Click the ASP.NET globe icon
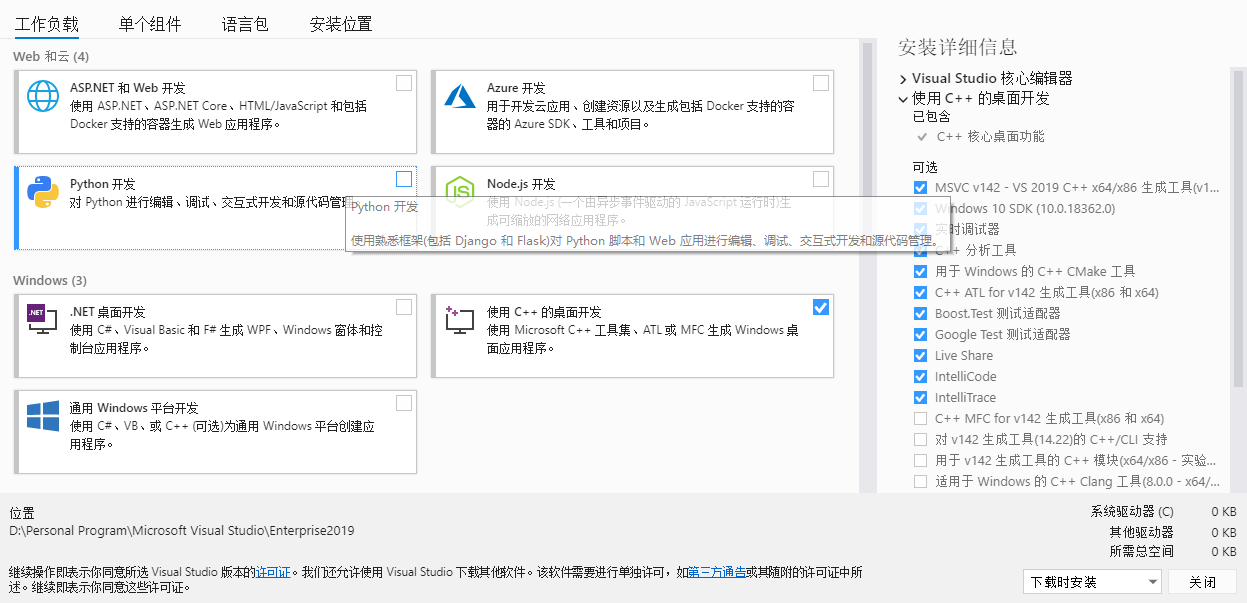 tap(43, 96)
